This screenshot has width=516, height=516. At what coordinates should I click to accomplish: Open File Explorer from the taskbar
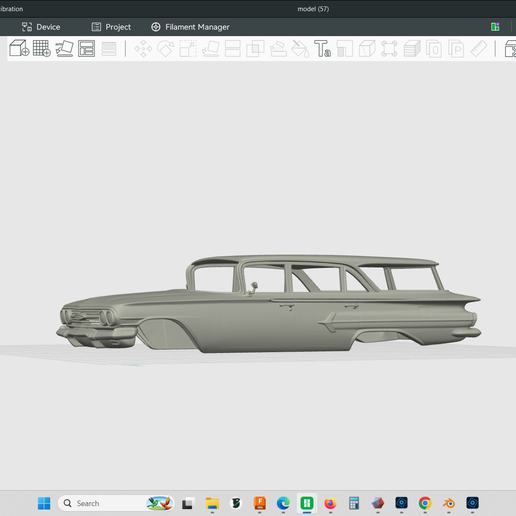[x=212, y=503]
